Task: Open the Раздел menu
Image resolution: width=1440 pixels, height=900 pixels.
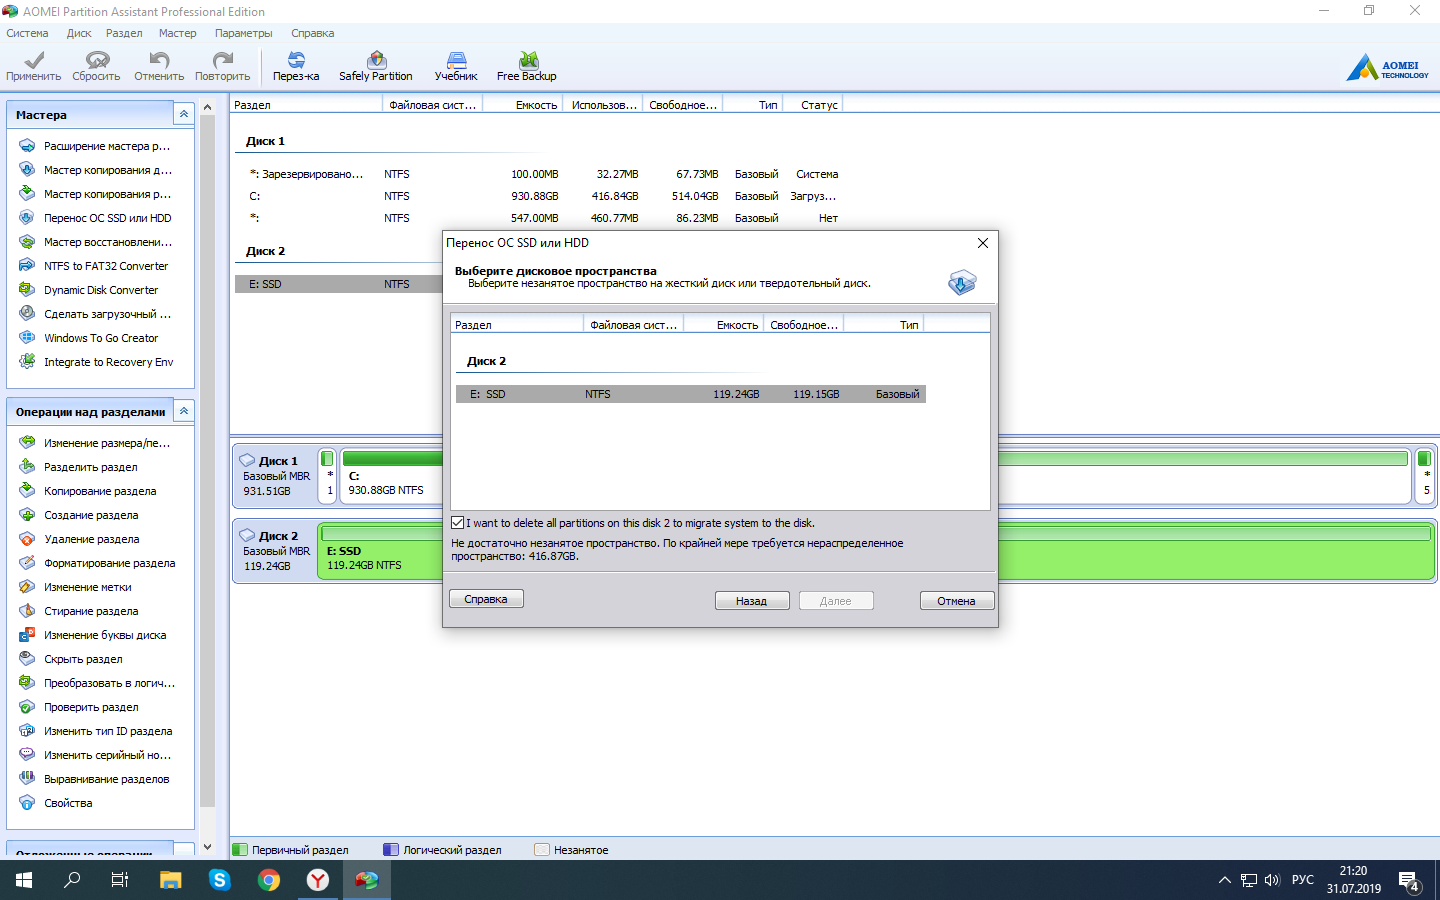Action: point(124,33)
